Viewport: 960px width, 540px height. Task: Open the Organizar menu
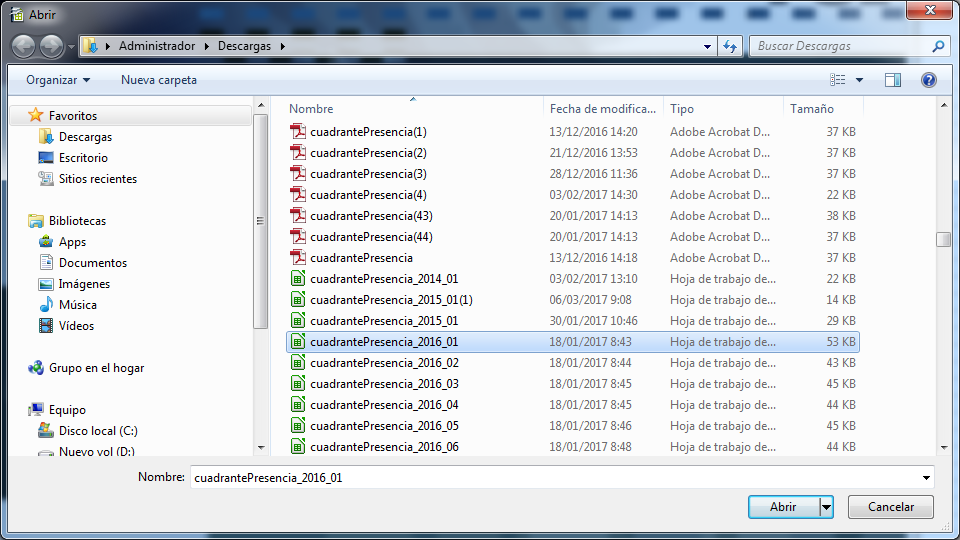point(58,80)
